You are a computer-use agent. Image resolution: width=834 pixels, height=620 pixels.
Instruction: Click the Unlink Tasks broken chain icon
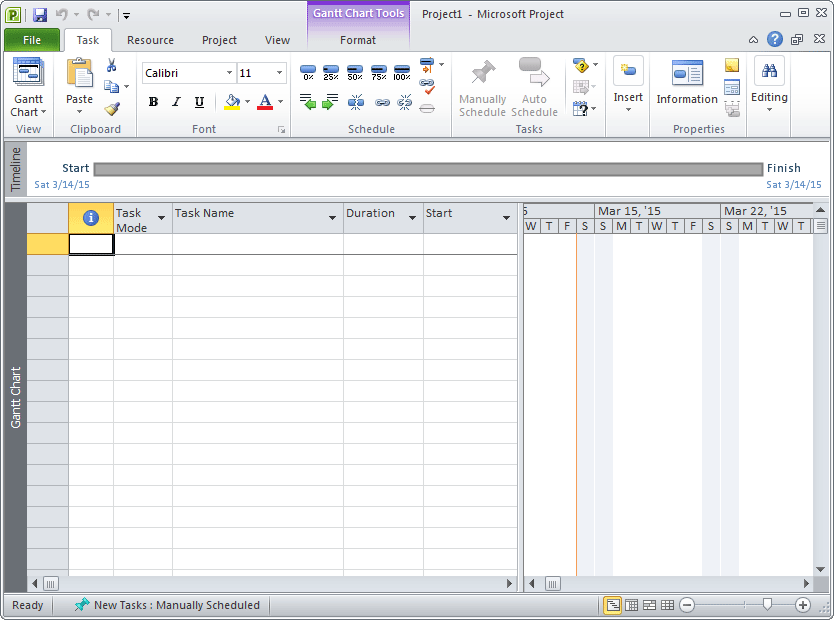[x=405, y=102]
